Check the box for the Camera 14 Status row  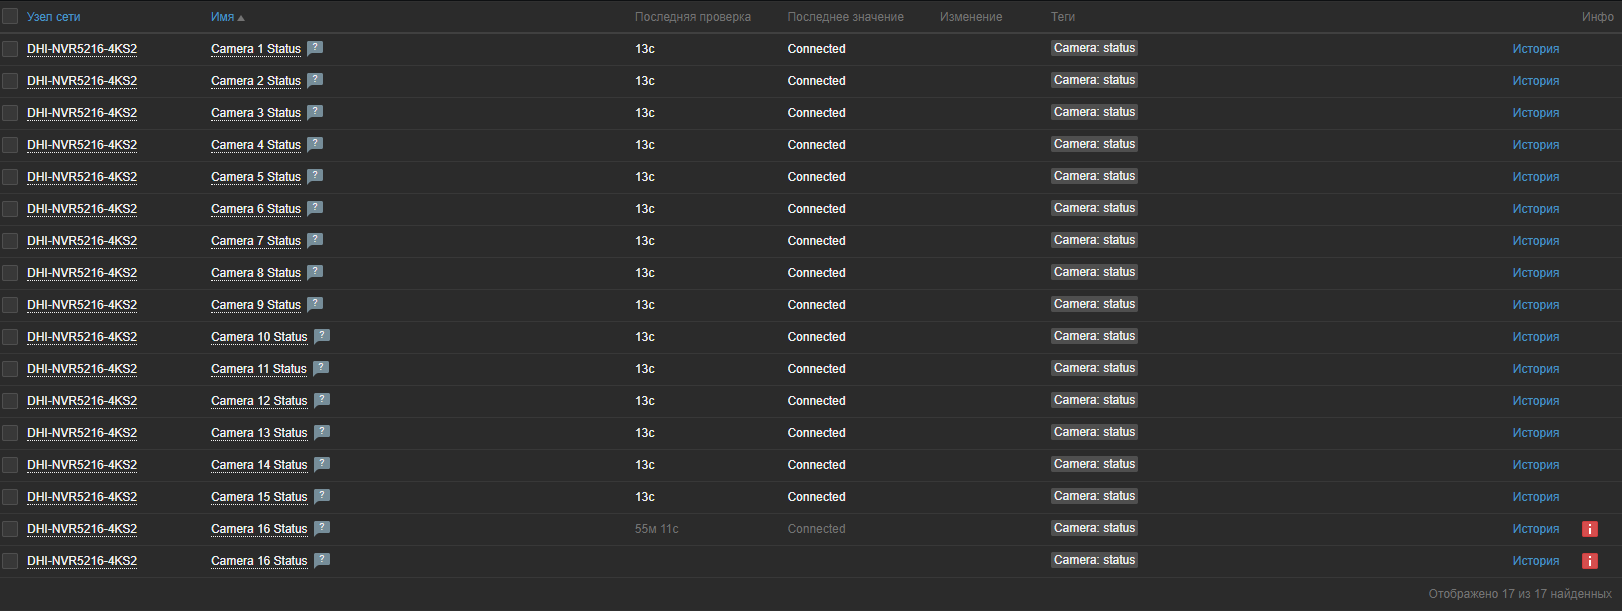10,465
